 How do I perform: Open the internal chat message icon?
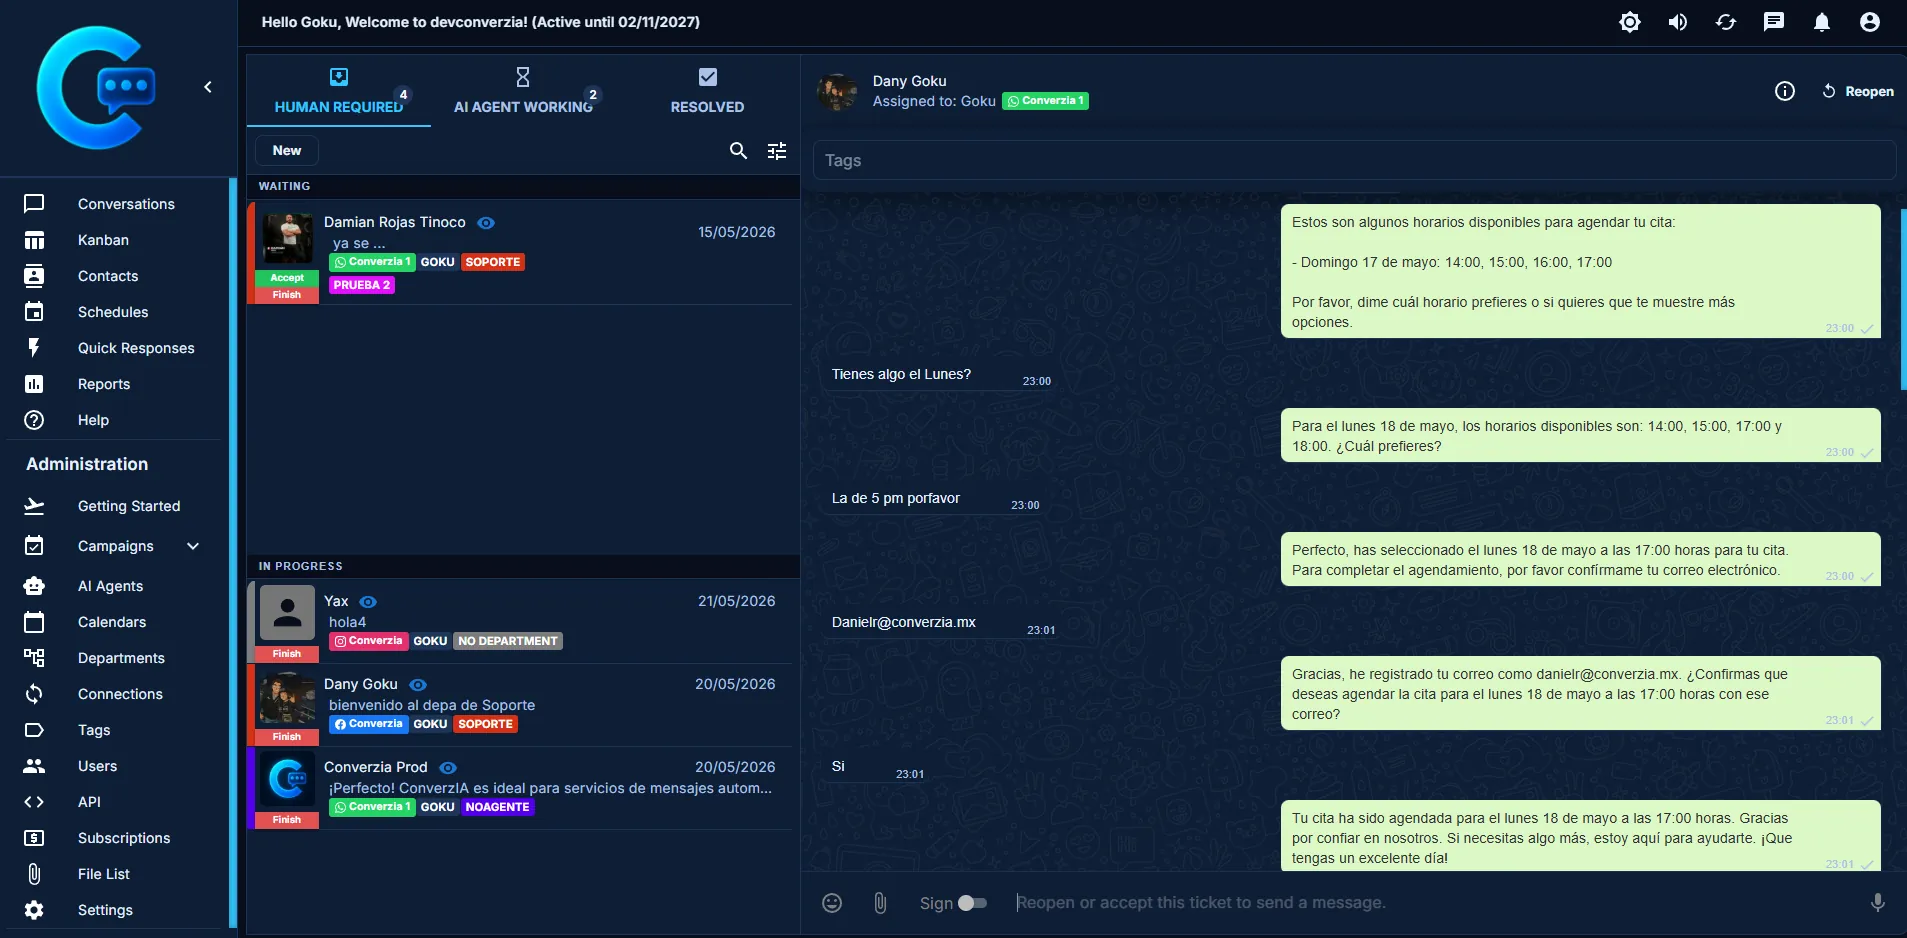pyautogui.click(x=1774, y=22)
